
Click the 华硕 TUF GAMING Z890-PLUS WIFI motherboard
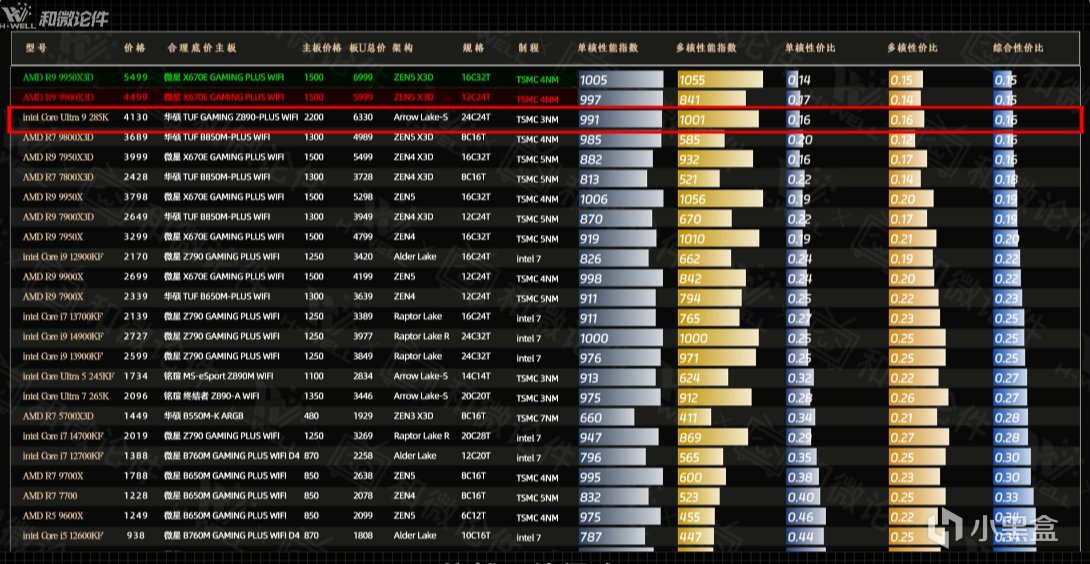coord(231,118)
